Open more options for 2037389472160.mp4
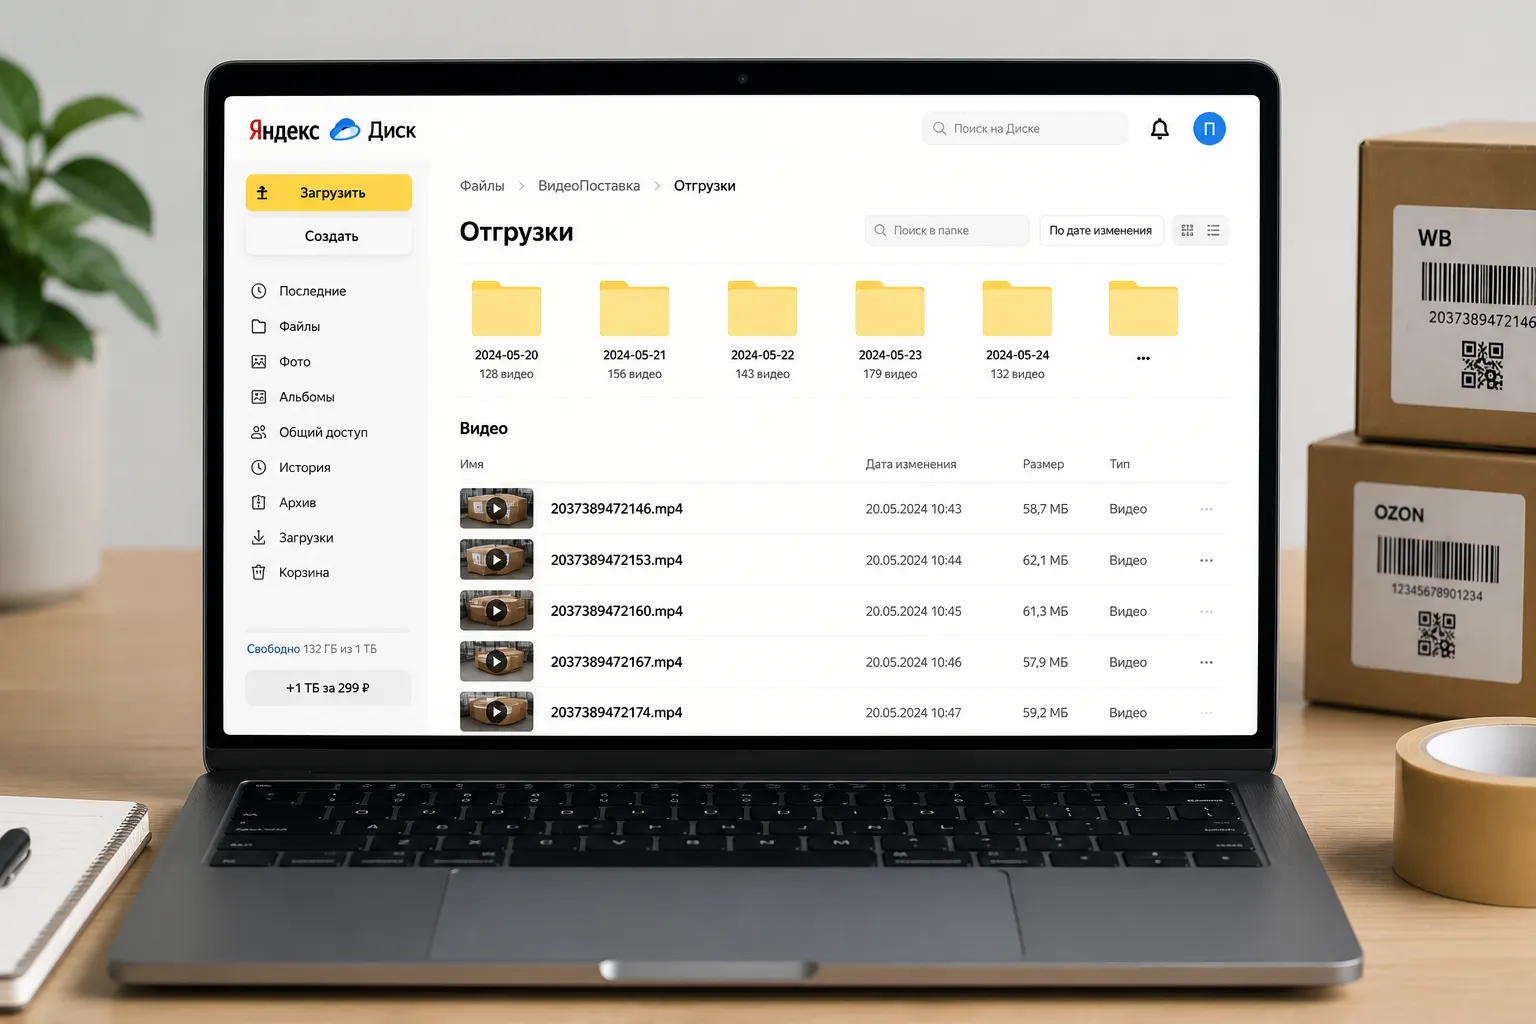 coord(1206,611)
